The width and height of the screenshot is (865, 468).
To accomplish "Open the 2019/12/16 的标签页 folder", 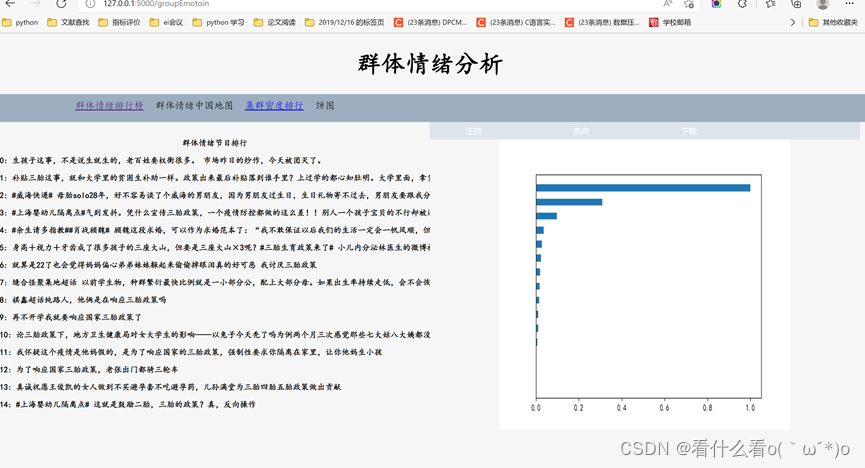I will pos(345,23).
